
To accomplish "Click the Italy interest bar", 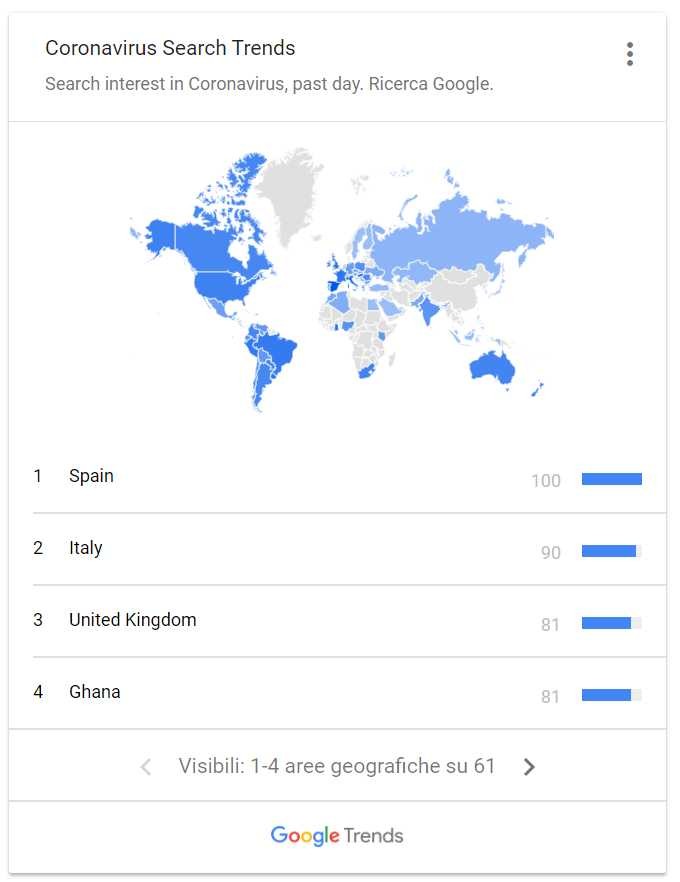I will click(611, 551).
